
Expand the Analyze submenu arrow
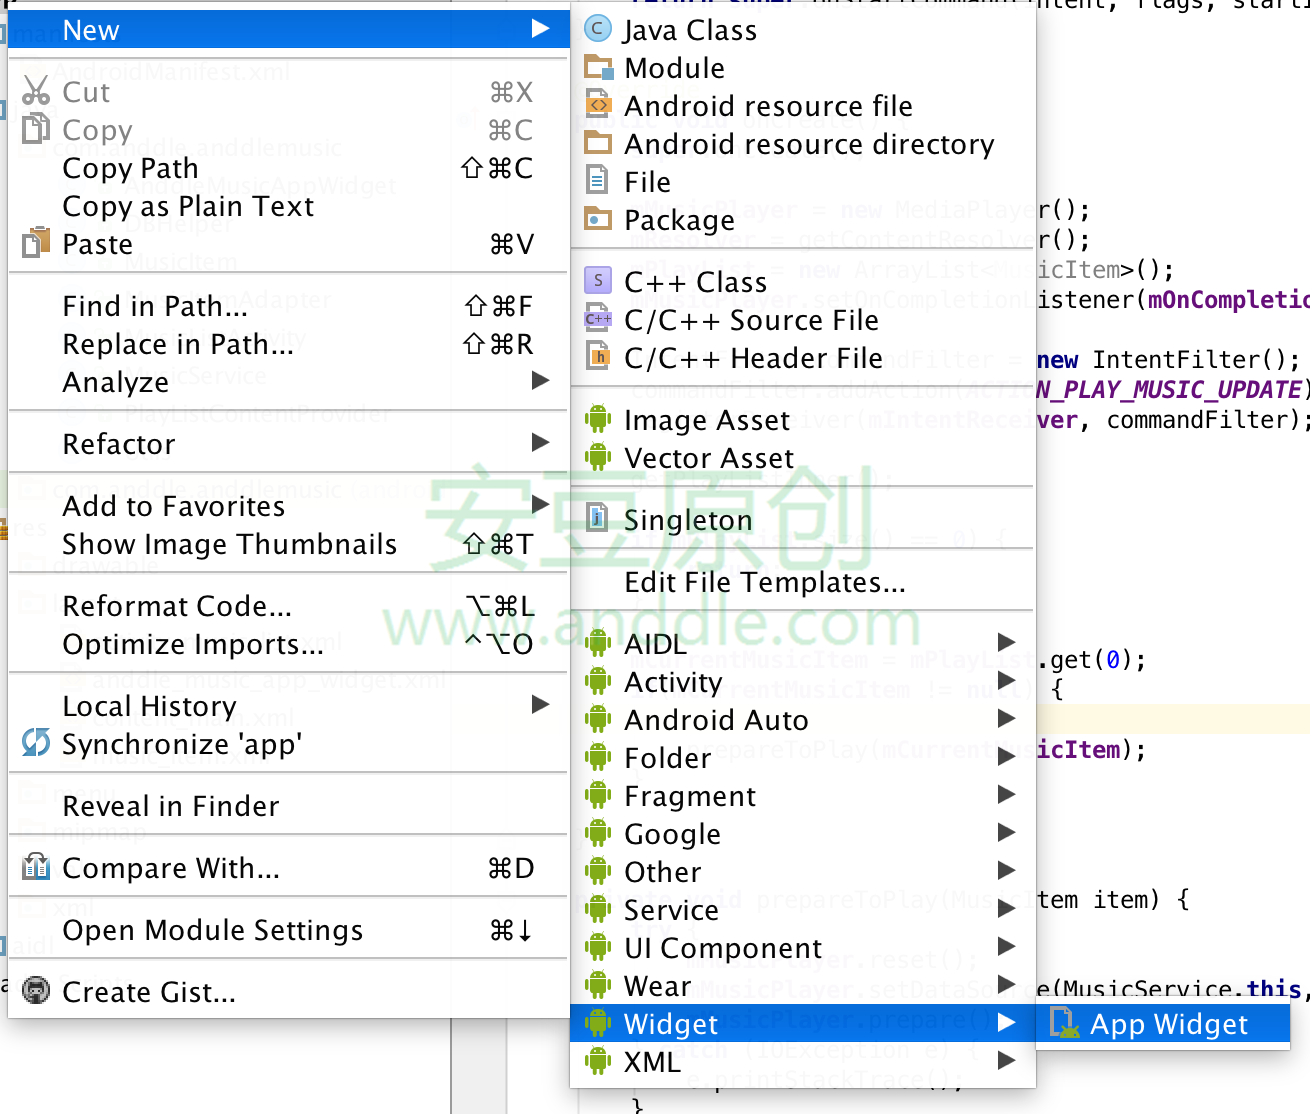click(x=541, y=380)
